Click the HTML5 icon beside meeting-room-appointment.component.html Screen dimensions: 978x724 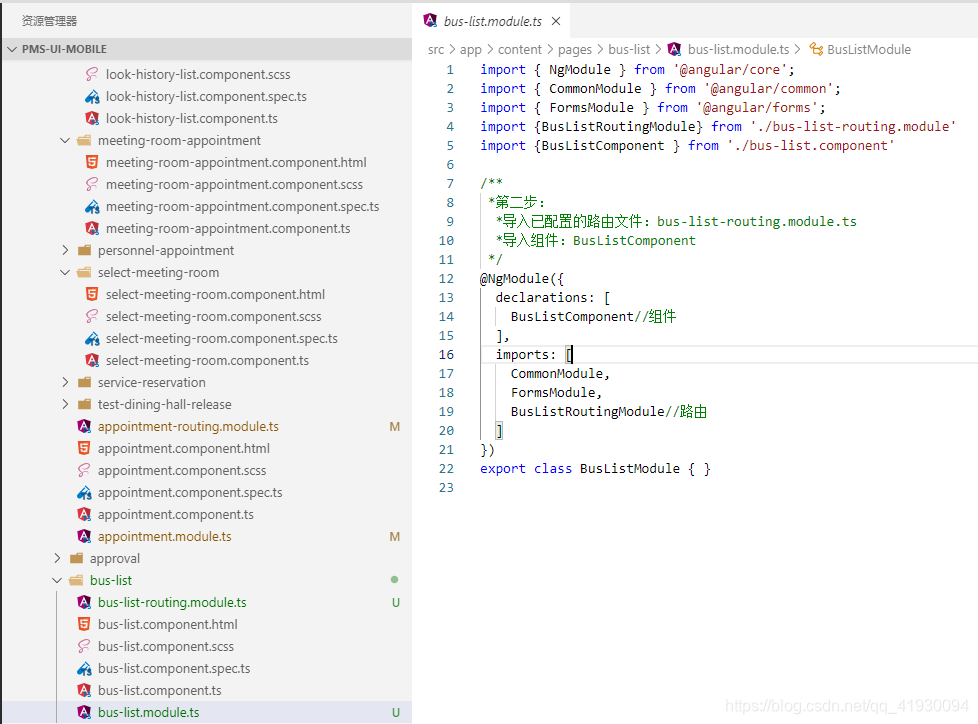[92, 163]
